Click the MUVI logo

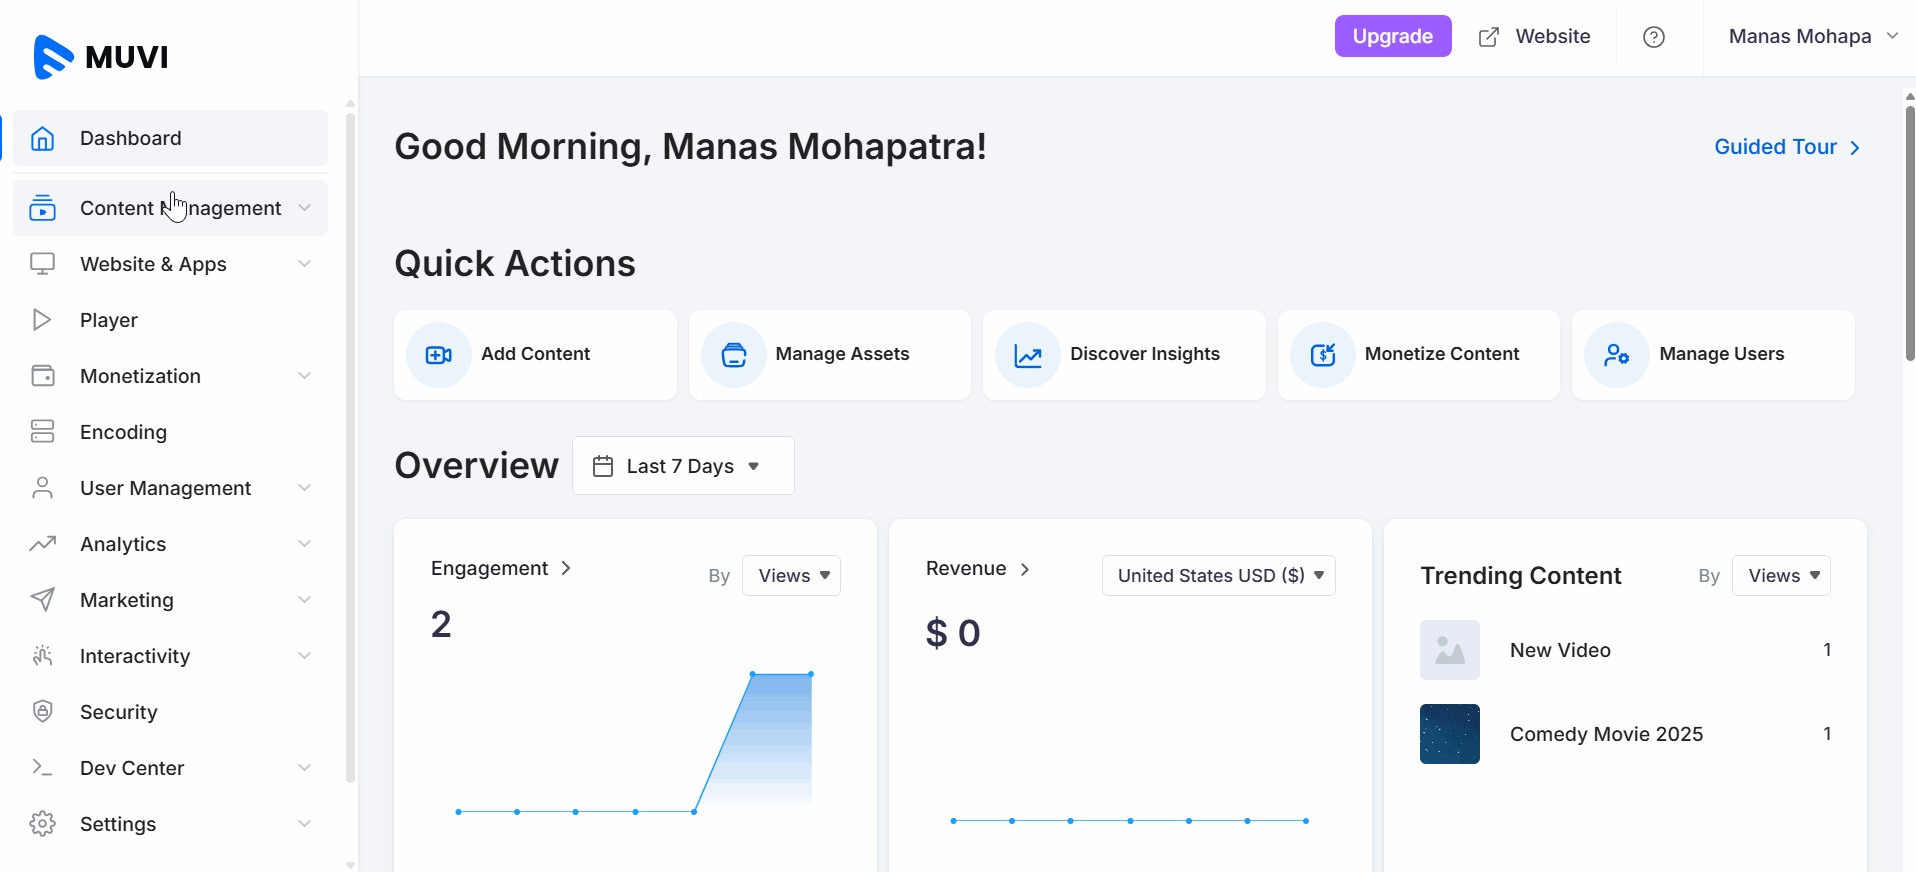point(101,57)
